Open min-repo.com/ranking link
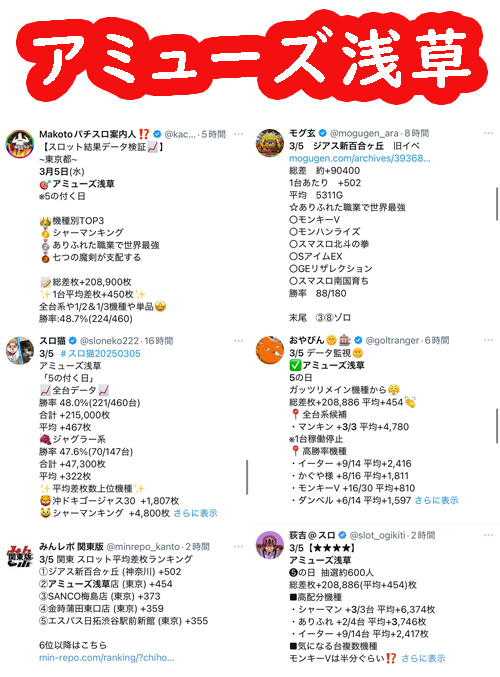This screenshot has width=500, height=677. tap(107, 658)
